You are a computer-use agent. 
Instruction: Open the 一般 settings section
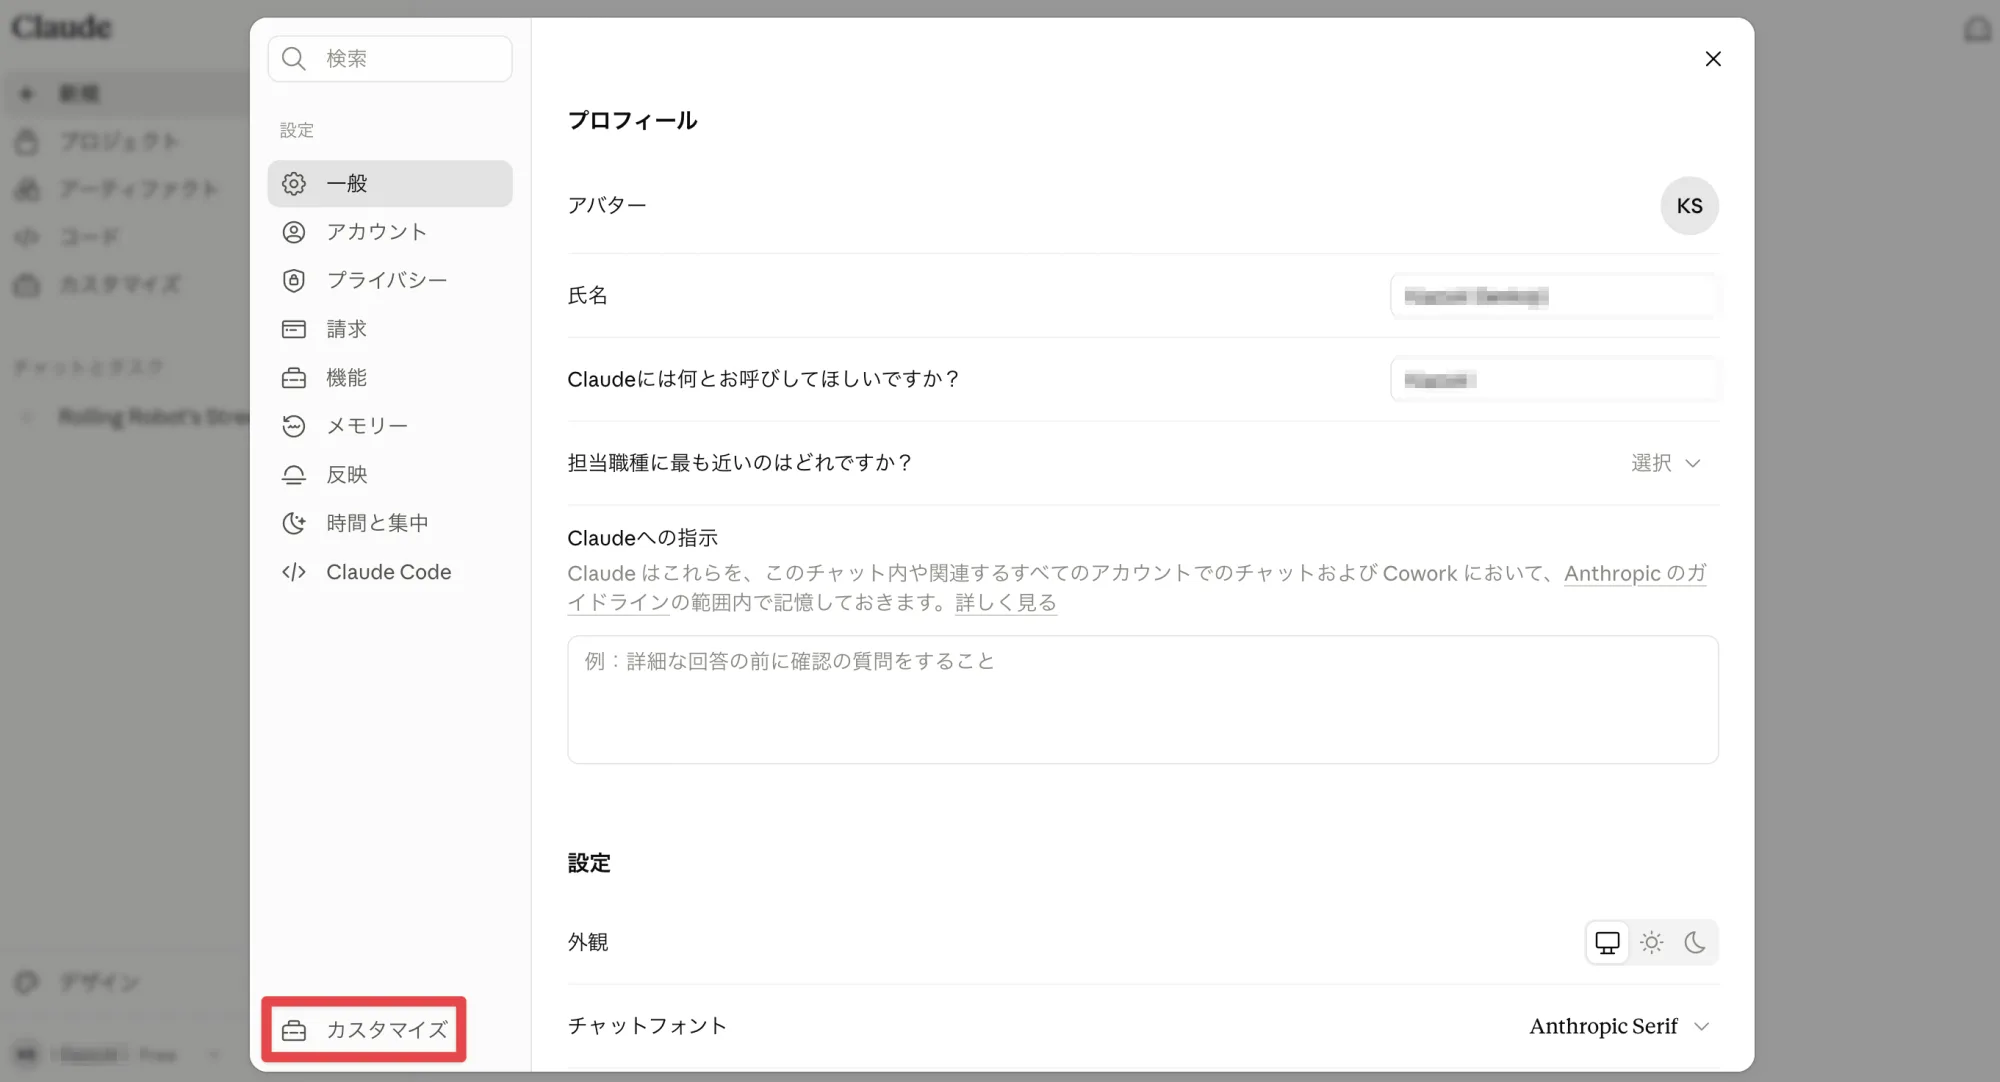coord(390,184)
